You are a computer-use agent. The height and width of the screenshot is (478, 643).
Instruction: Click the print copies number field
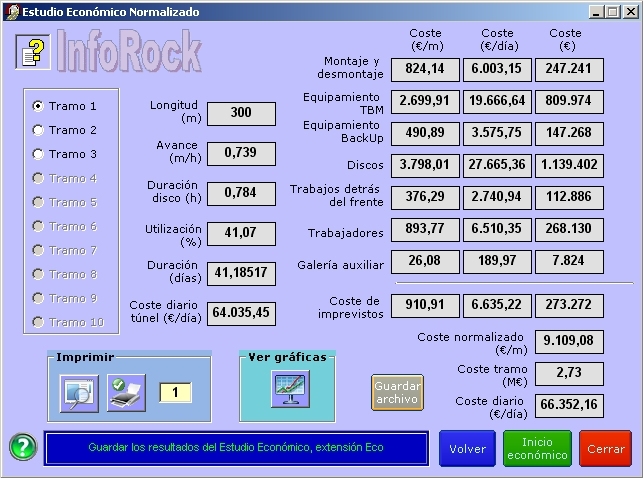click(175, 393)
